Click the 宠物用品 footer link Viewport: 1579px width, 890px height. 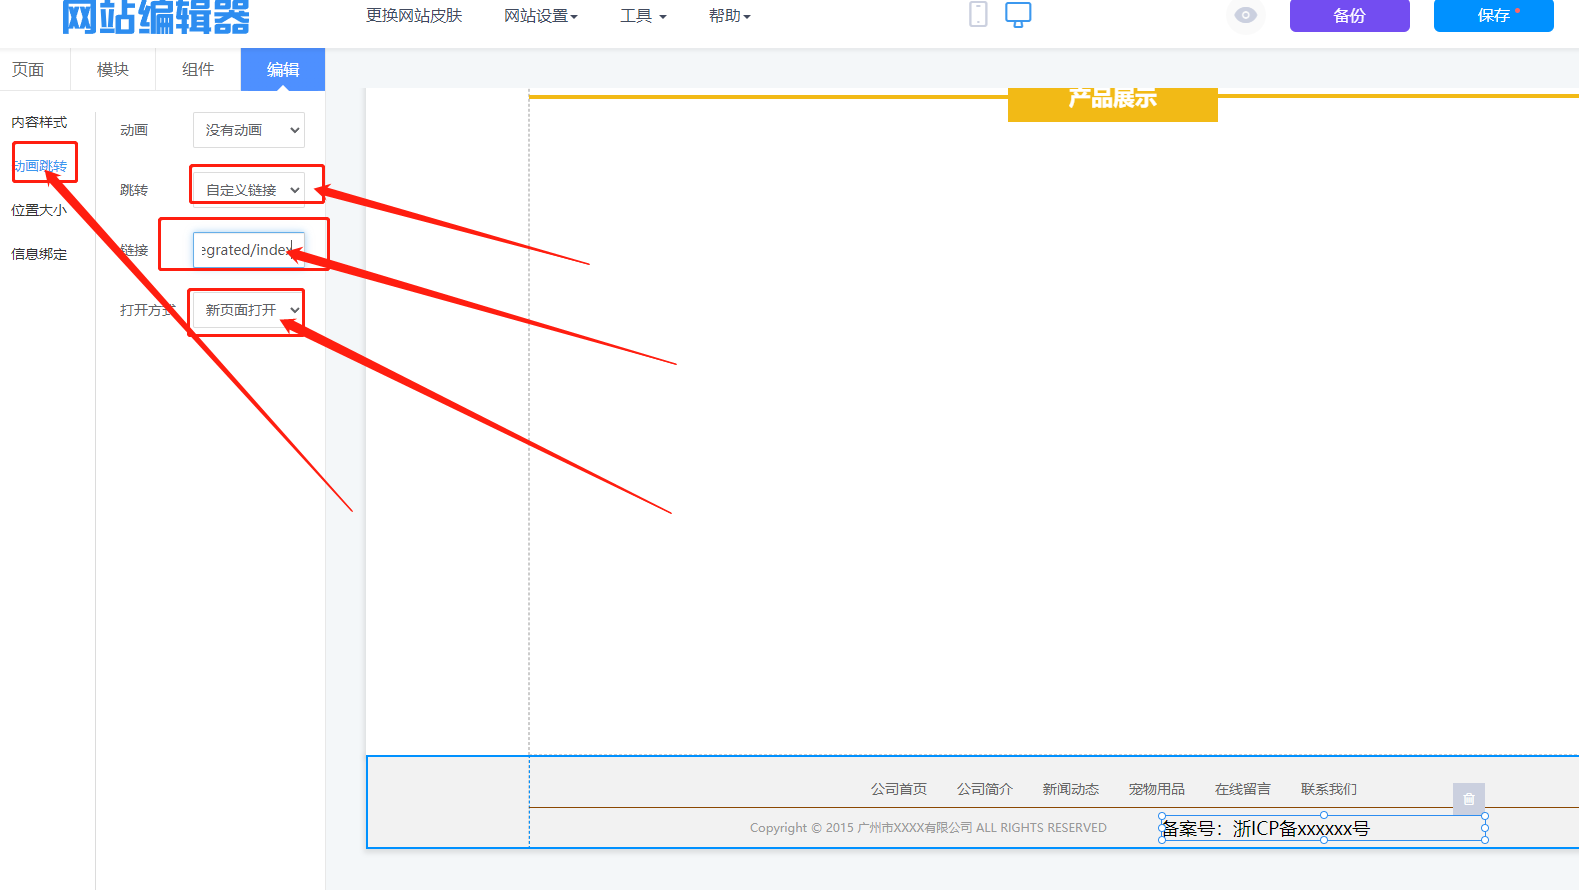[x=1157, y=789]
